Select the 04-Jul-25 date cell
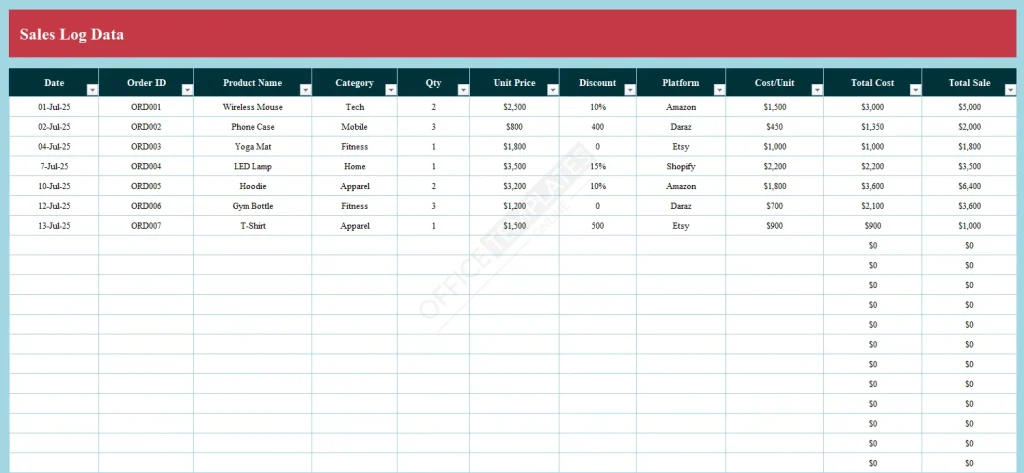The image size is (1024, 473). [x=54, y=146]
